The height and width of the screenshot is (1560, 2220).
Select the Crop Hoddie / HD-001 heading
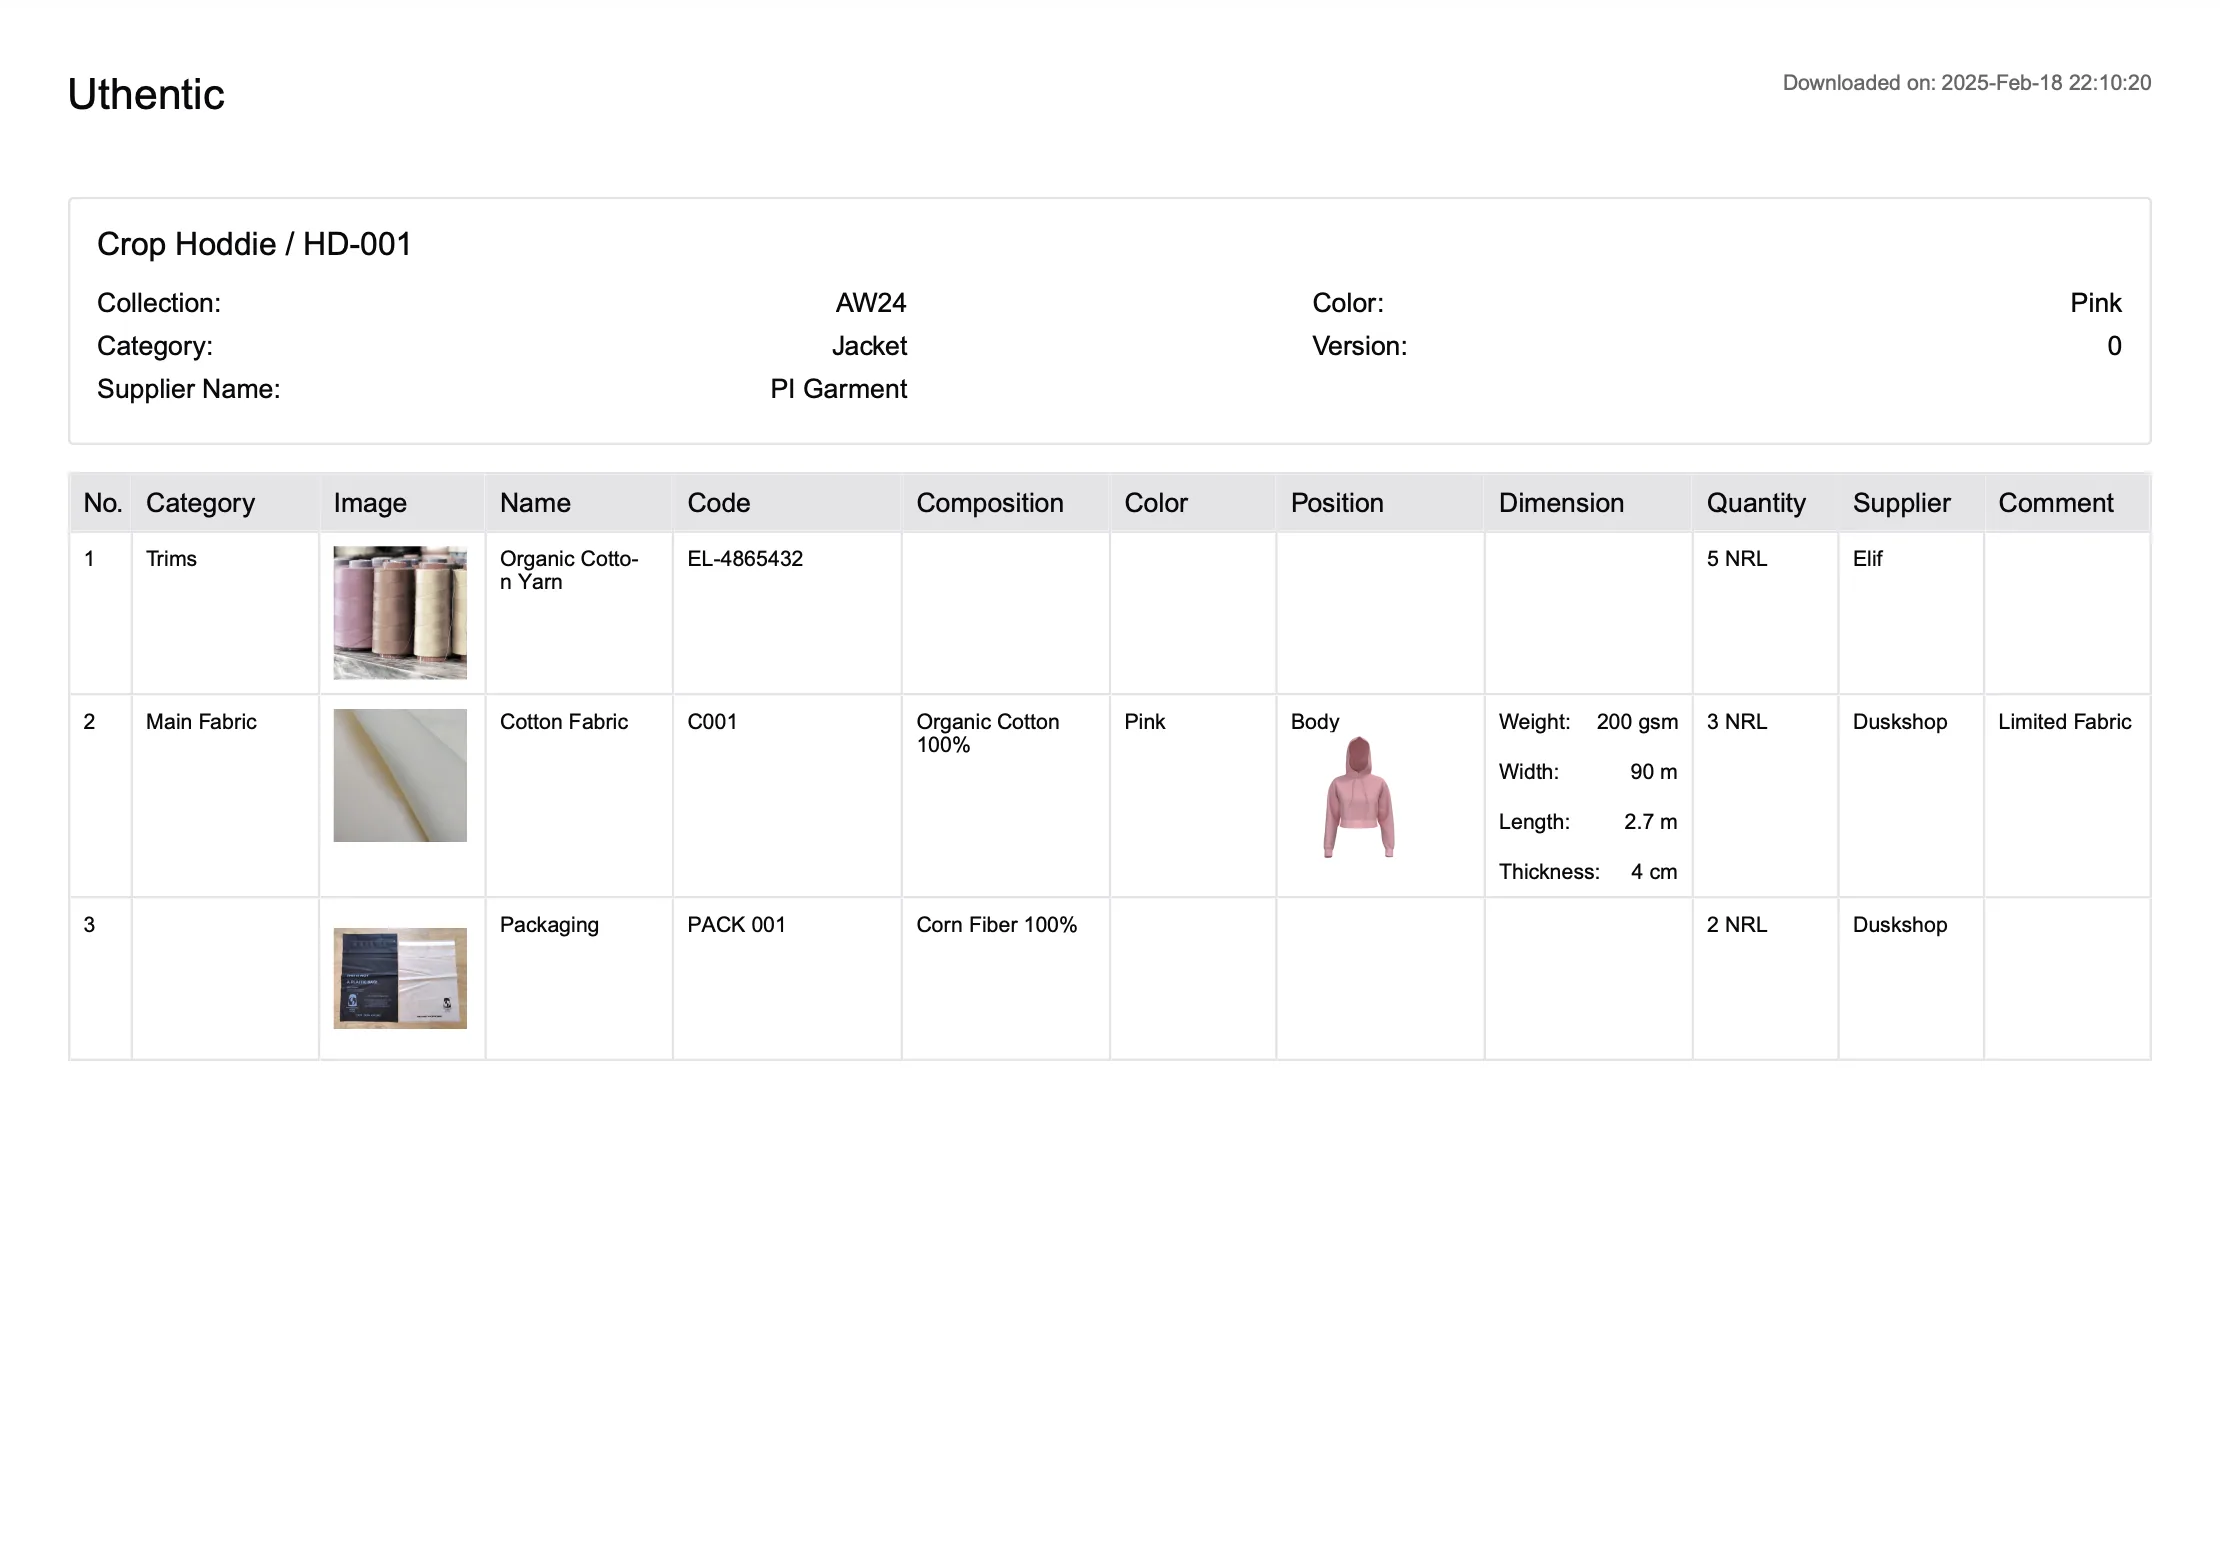point(254,244)
